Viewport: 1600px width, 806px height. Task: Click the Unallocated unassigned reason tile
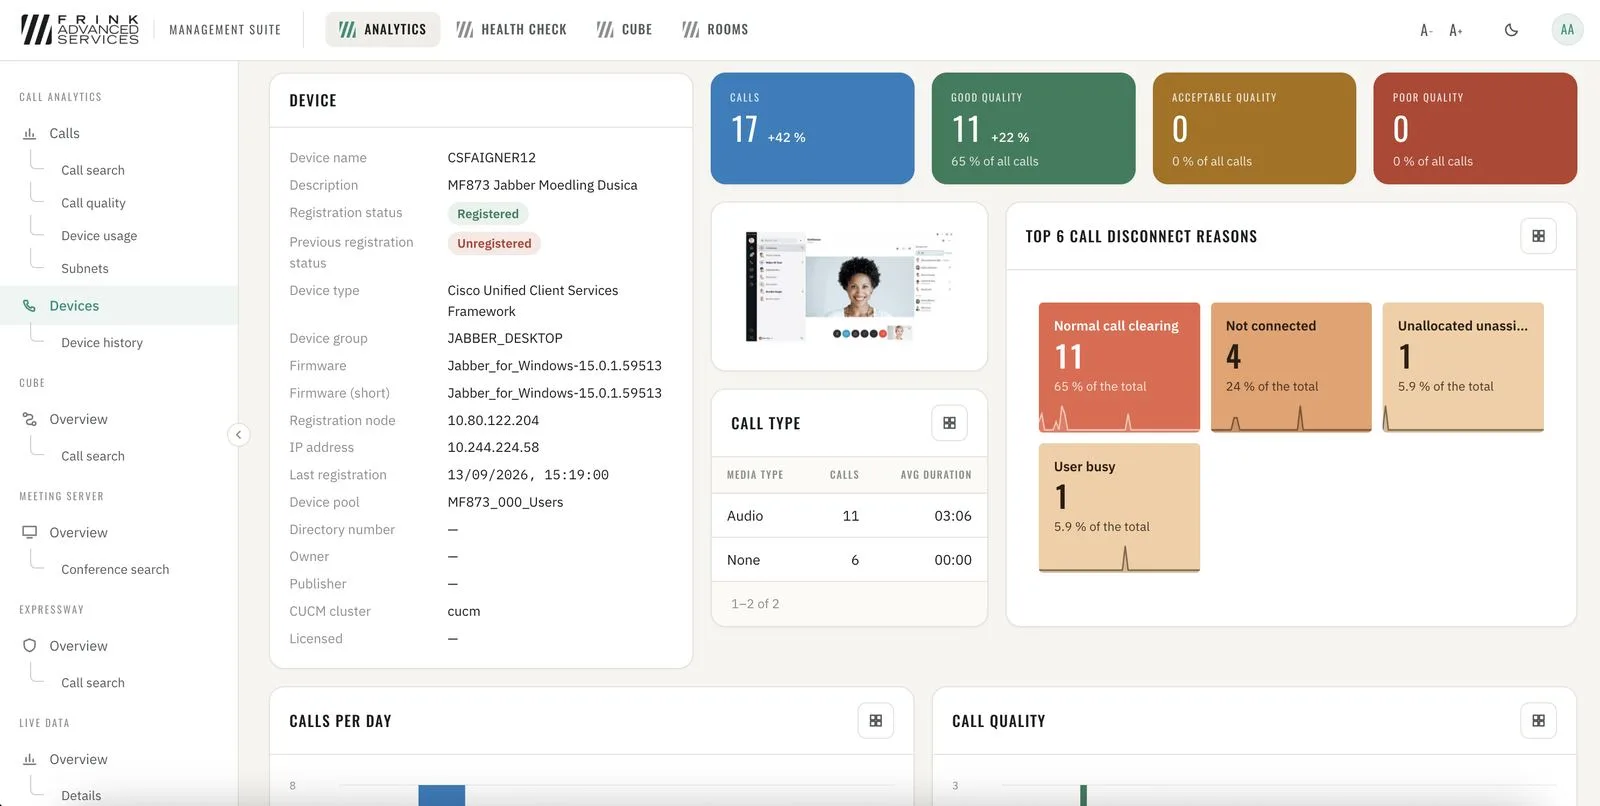pos(1463,367)
